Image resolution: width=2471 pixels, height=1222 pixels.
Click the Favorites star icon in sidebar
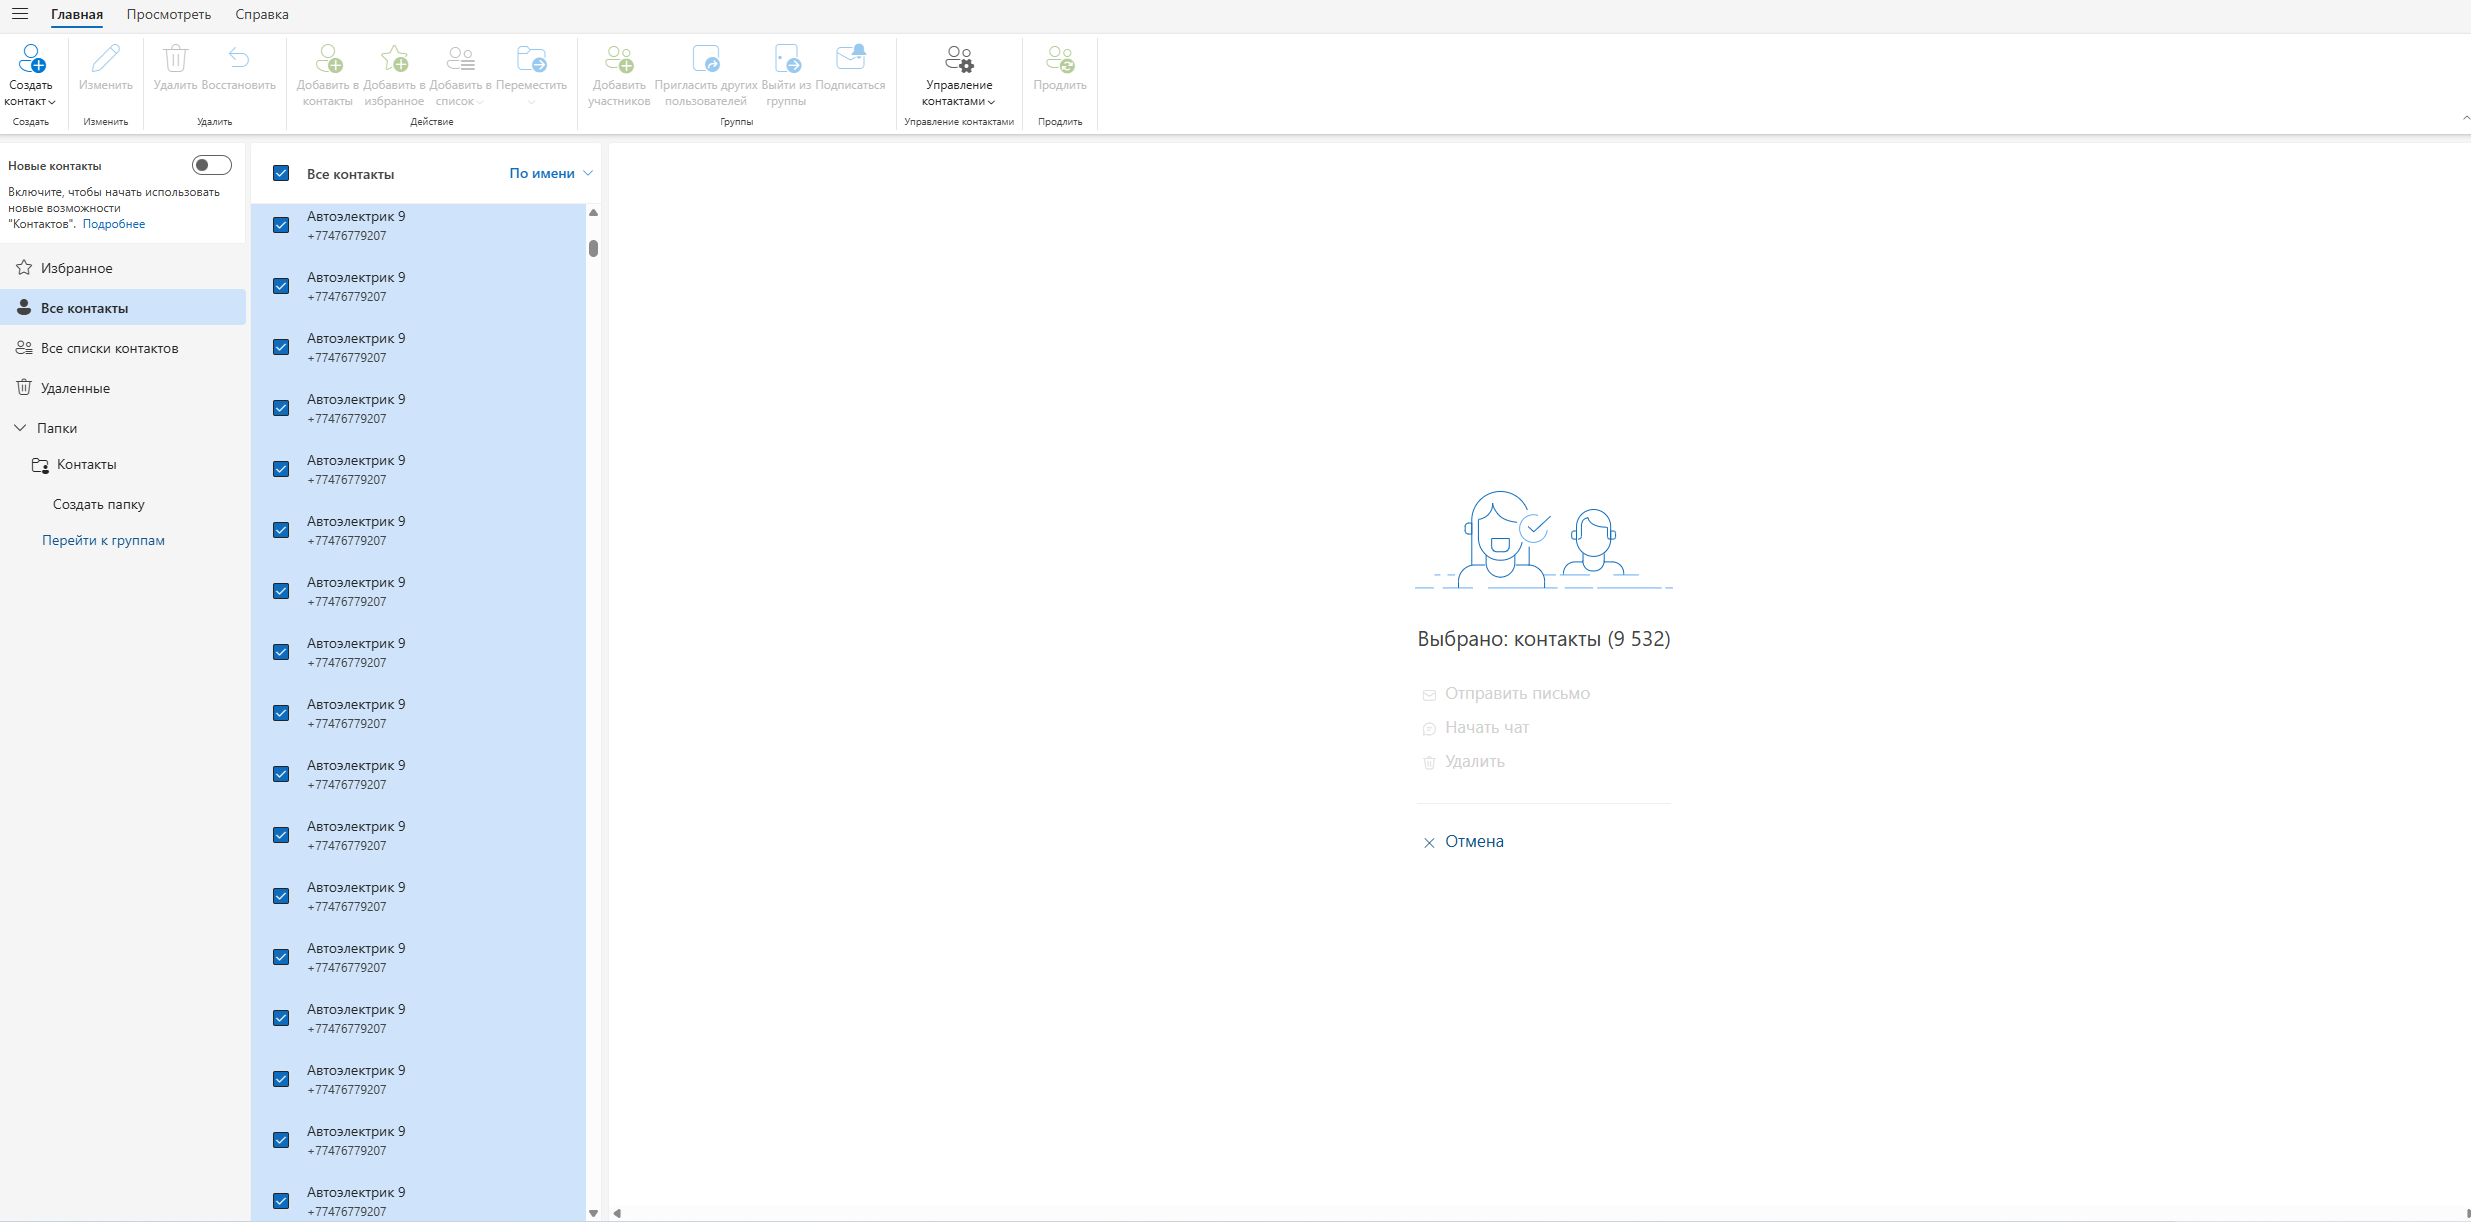pyautogui.click(x=24, y=267)
